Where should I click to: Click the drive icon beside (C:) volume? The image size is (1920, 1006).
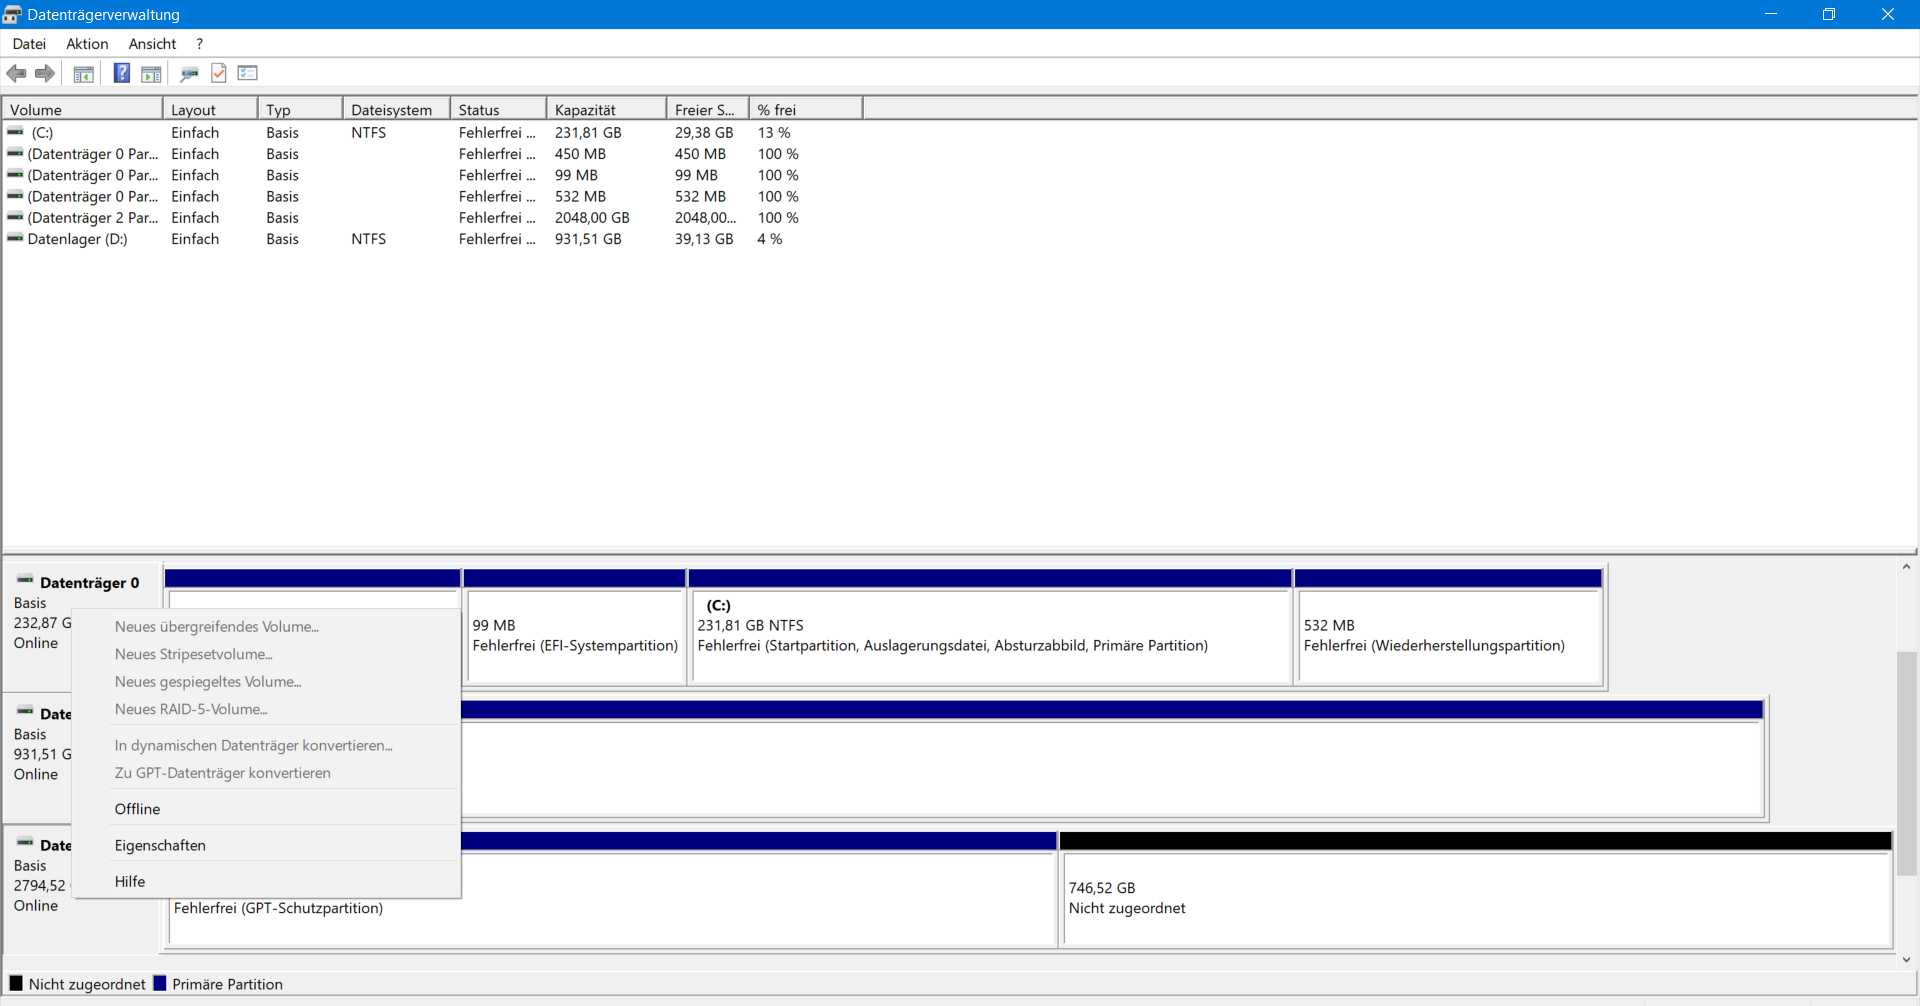(x=15, y=132)
